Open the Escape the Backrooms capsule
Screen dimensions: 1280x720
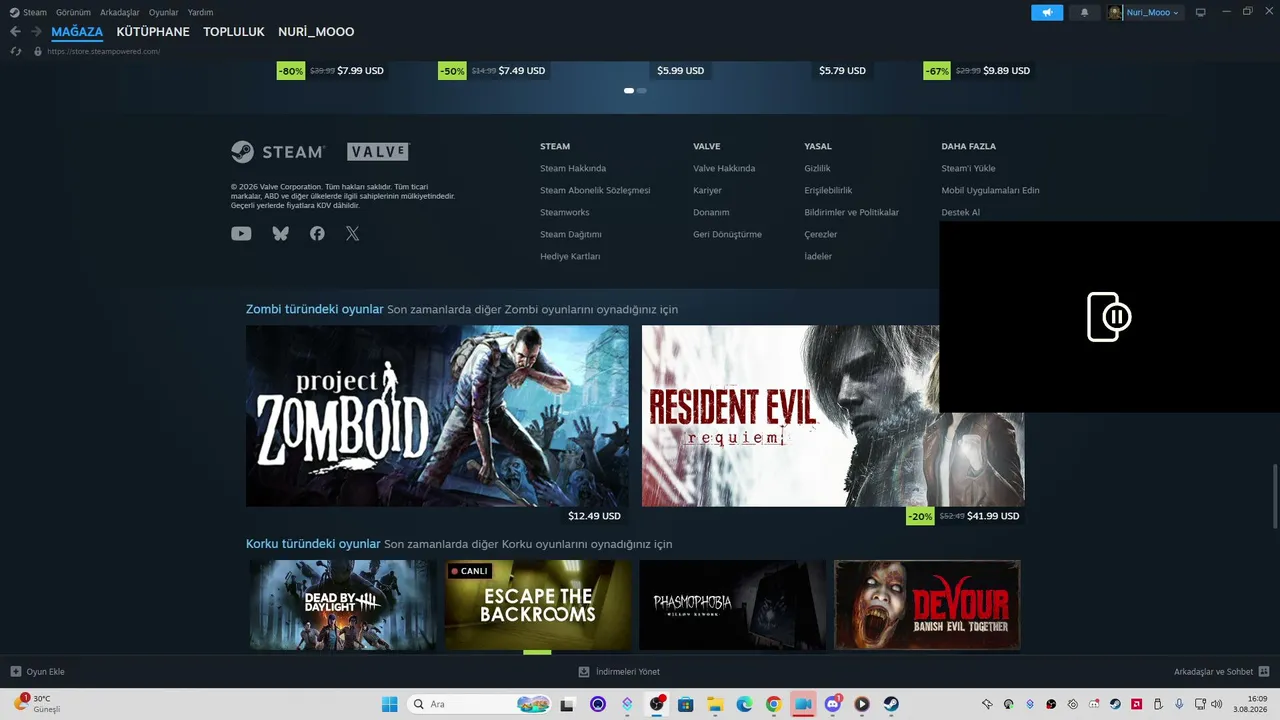click(537, 605)
